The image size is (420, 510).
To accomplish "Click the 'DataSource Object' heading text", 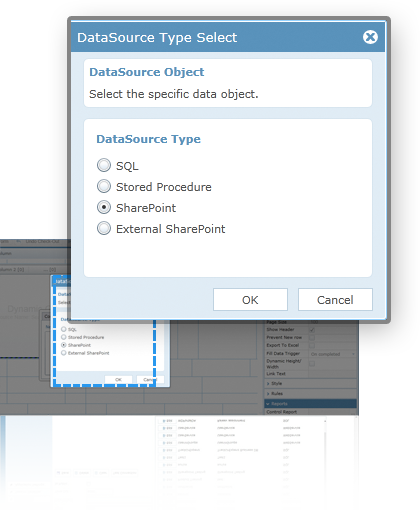I will pyautogui.click(x=147, y=72).
